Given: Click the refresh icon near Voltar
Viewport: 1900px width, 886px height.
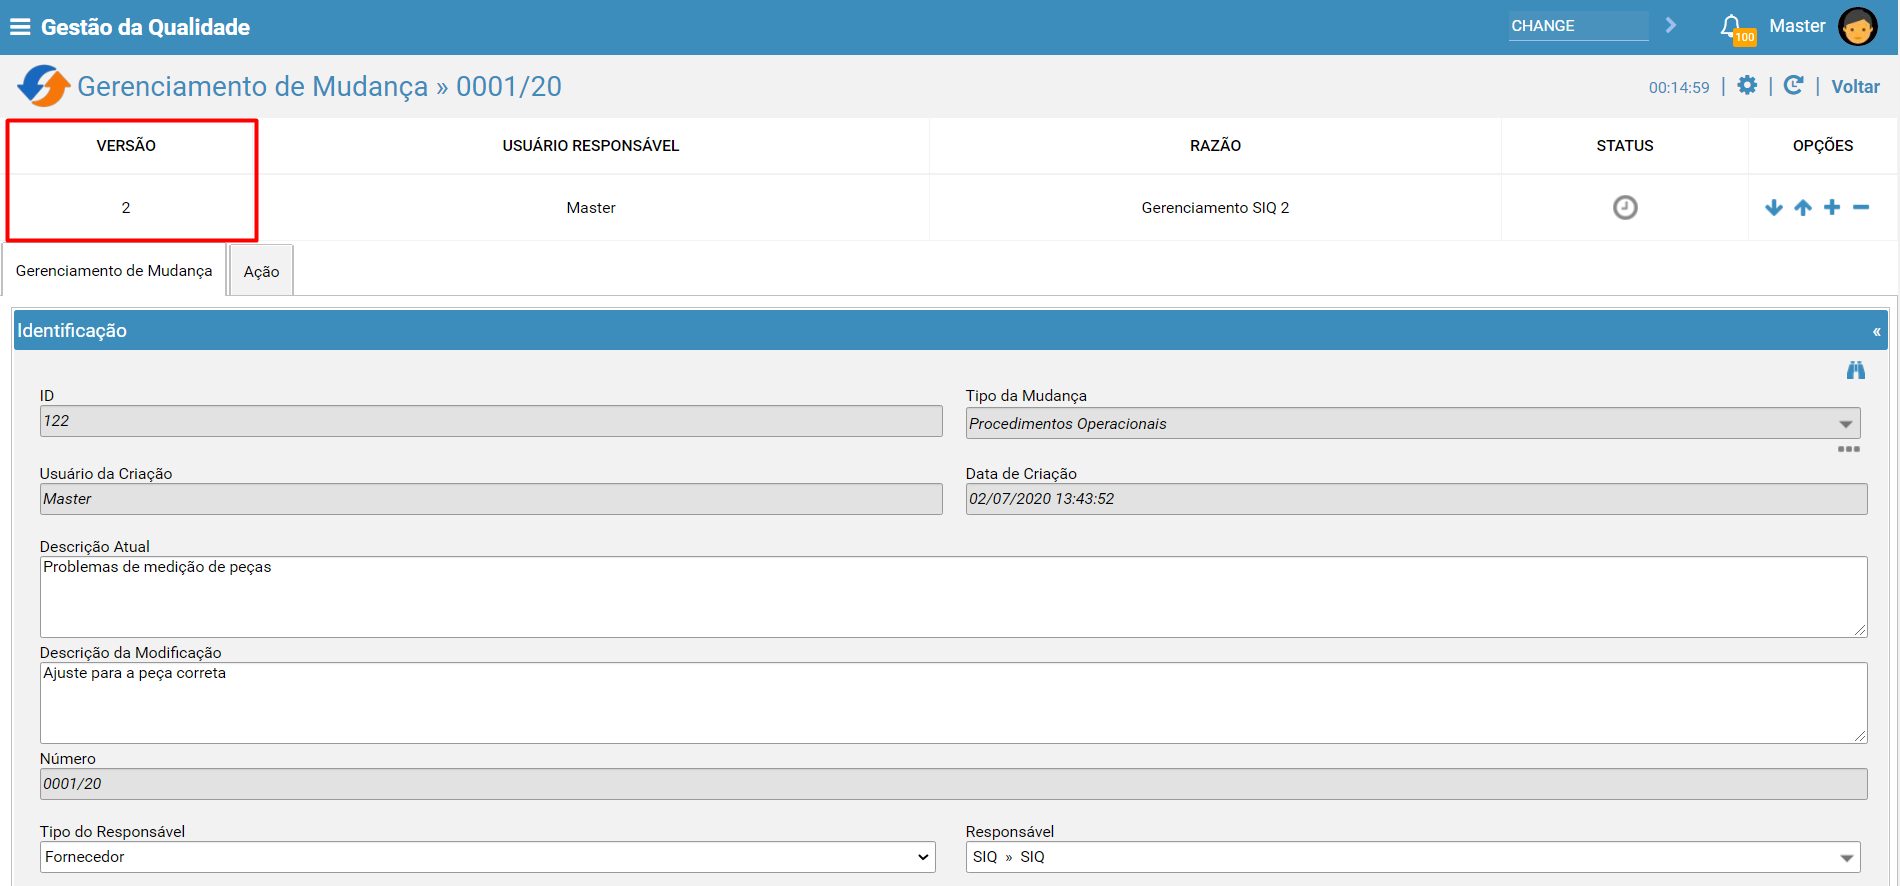Looking at the screenshot, I should pos(1794,86).
